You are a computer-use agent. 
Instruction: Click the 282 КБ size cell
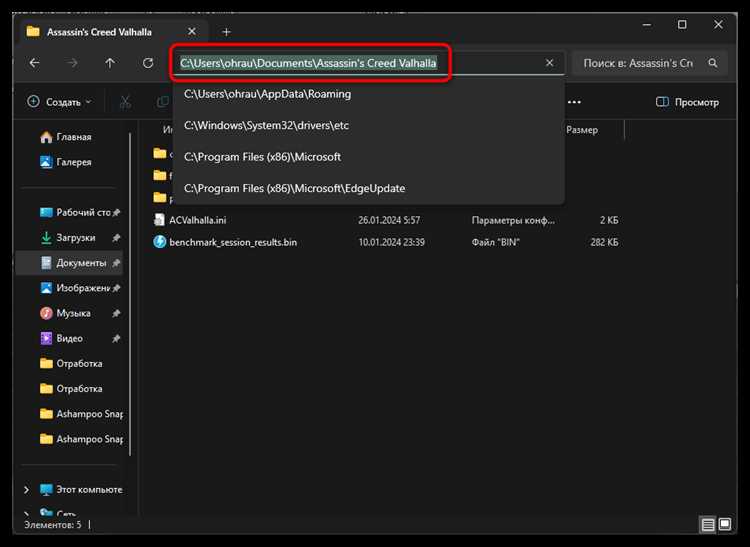point(604,242)
